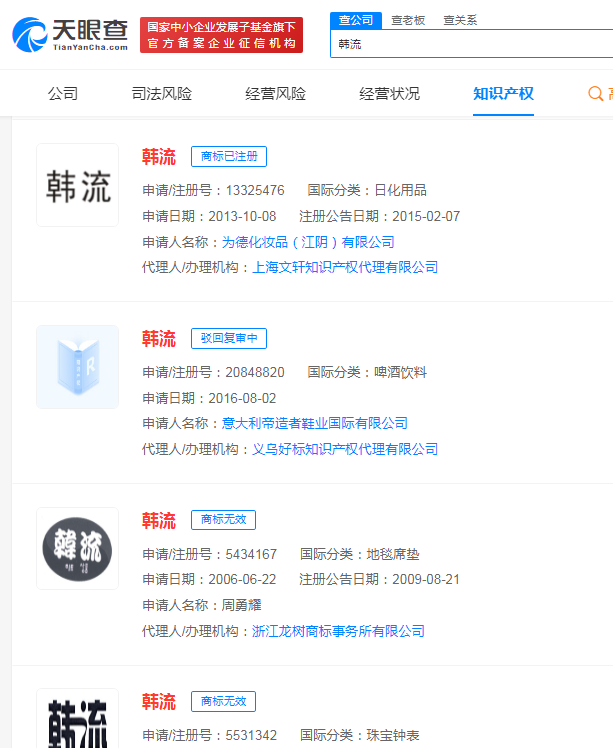
Task: Click 商标无效 tag for registration 5434167
Action: pyautogui.click(x=223, y=519)
